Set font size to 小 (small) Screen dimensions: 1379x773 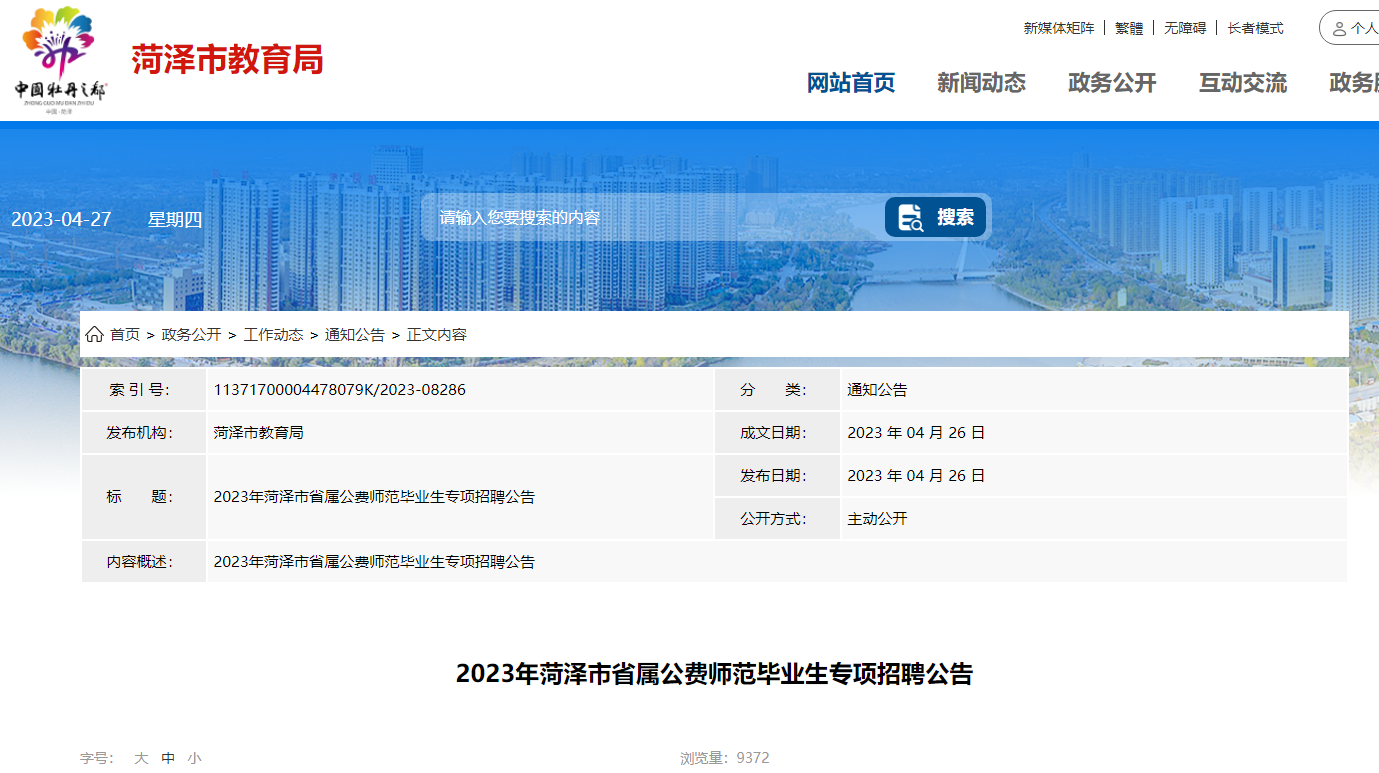194,758
